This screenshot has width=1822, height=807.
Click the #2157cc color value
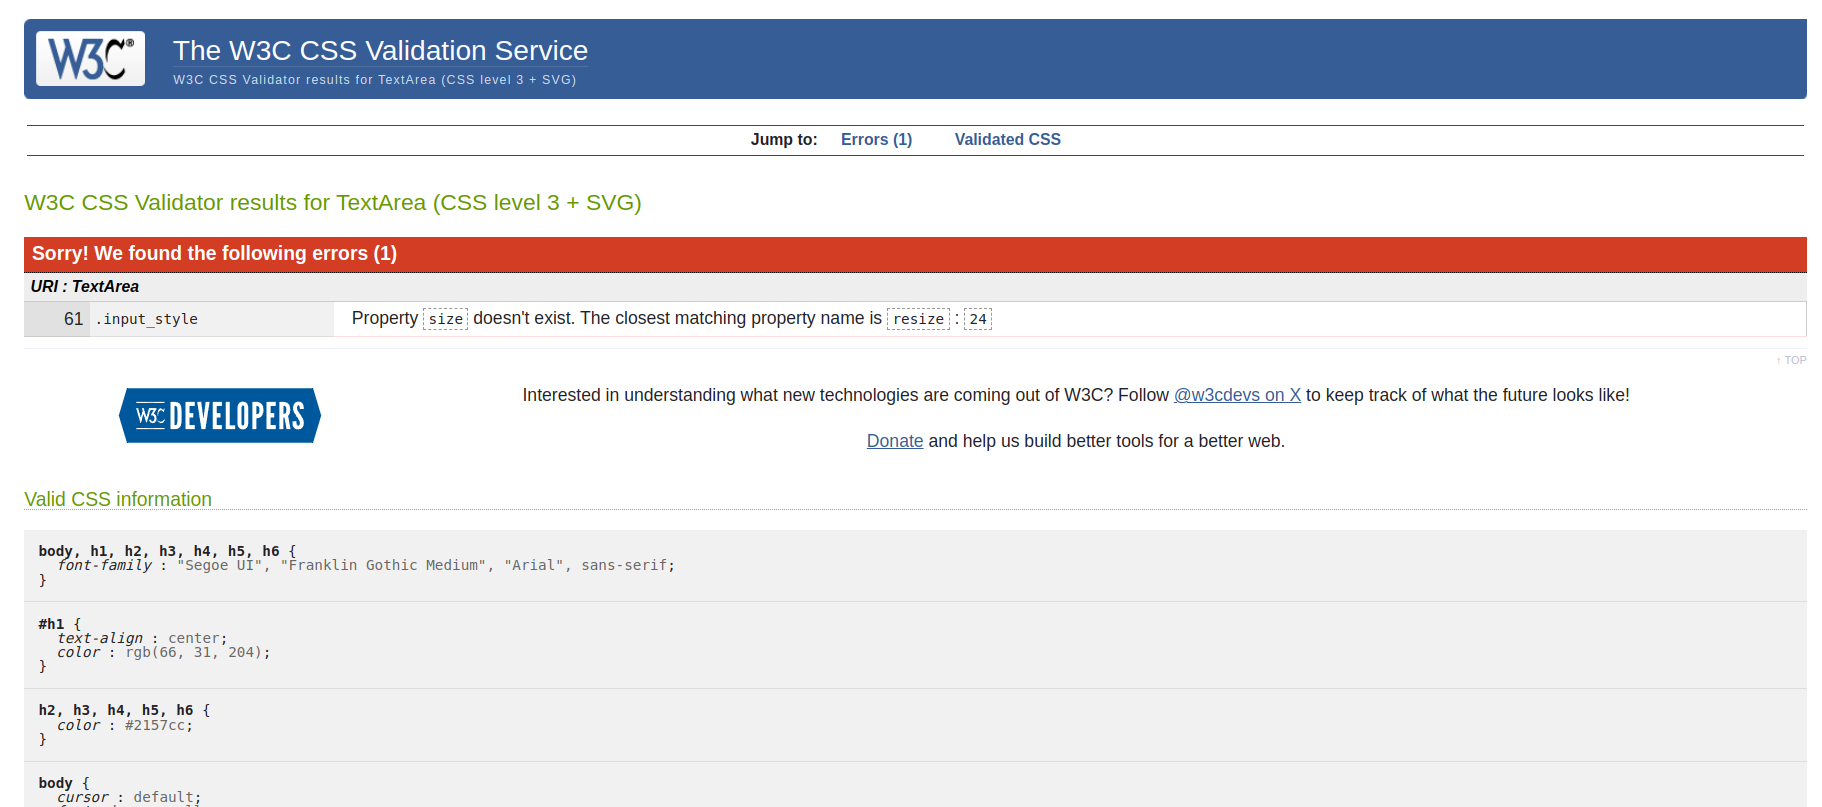[155, 726]
